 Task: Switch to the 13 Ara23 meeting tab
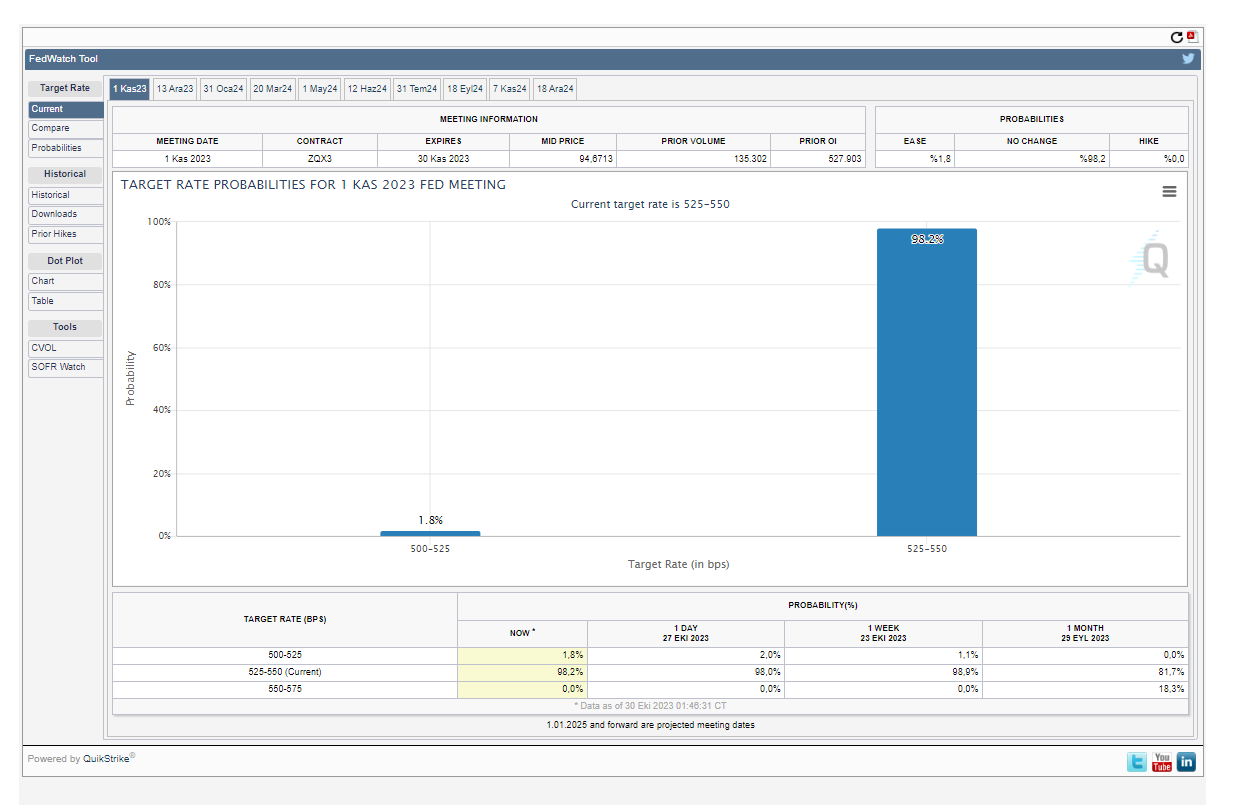pyautogui.click(x=175, y=89)
